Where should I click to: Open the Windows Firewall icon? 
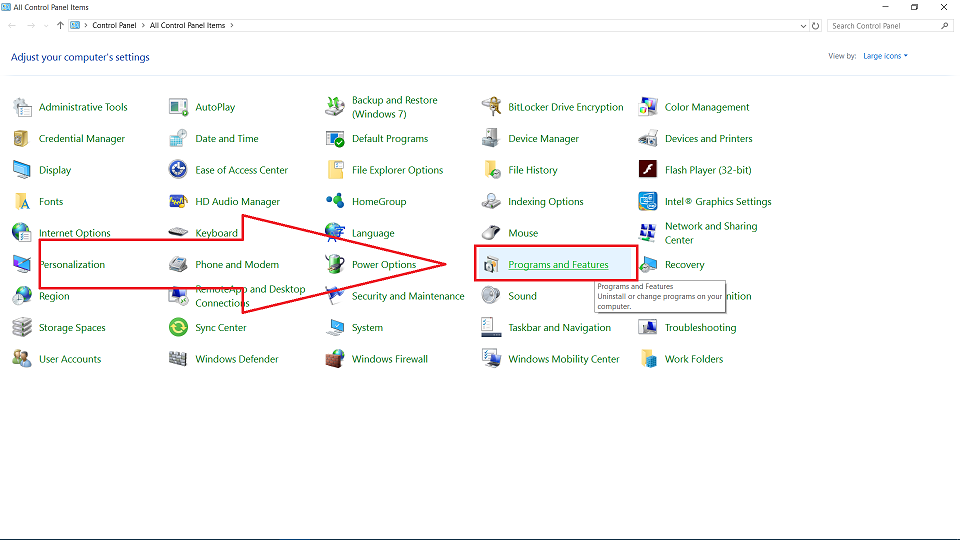pos(335,359)
